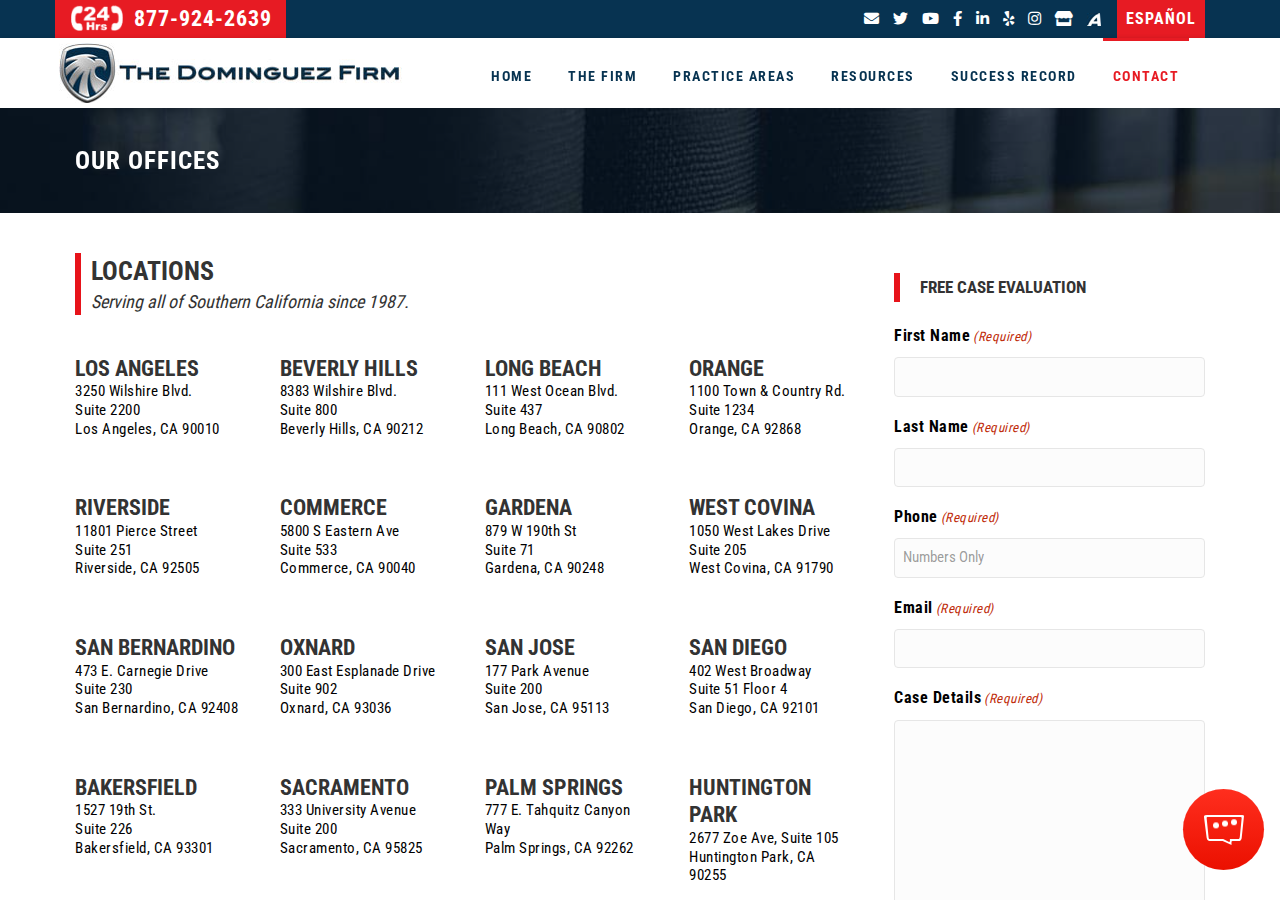The image size is (1280, 900).
Task: Open the LinkedIn icon link
Action: click(x=983, y=18)
